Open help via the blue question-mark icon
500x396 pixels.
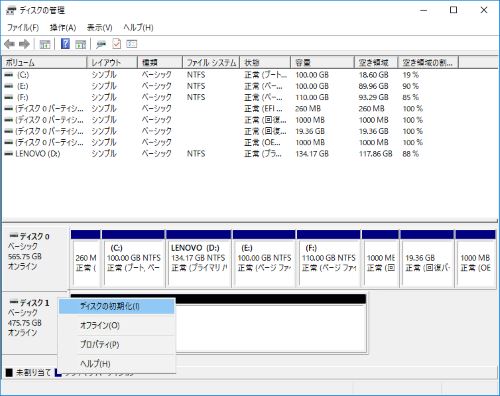65,44
